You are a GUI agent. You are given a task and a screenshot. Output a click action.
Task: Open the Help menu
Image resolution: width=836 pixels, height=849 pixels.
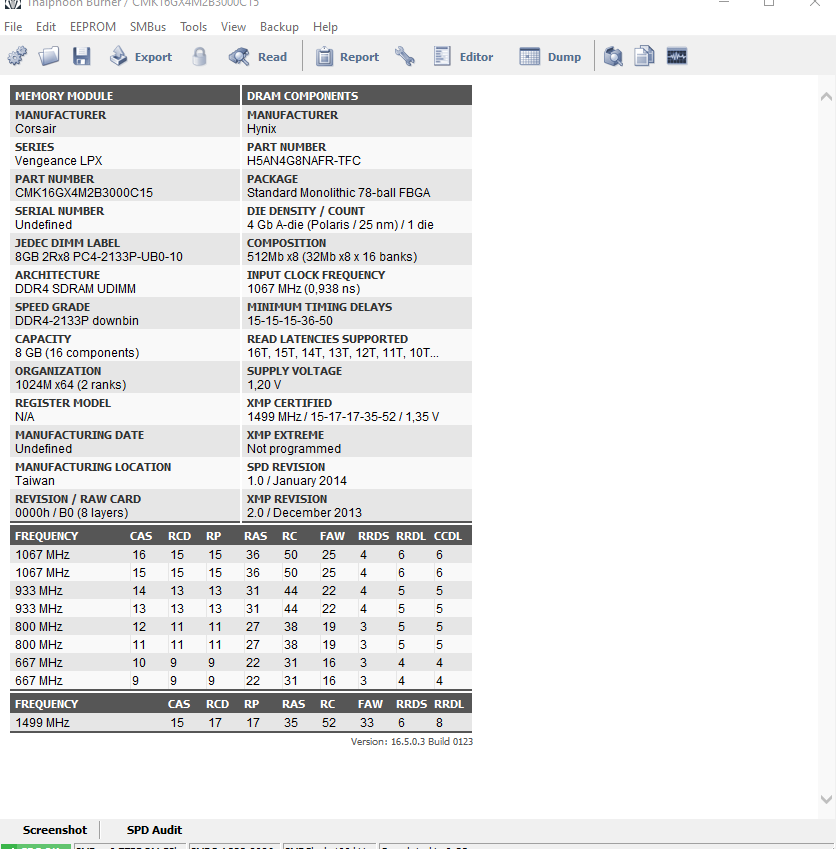click(325, 27)
